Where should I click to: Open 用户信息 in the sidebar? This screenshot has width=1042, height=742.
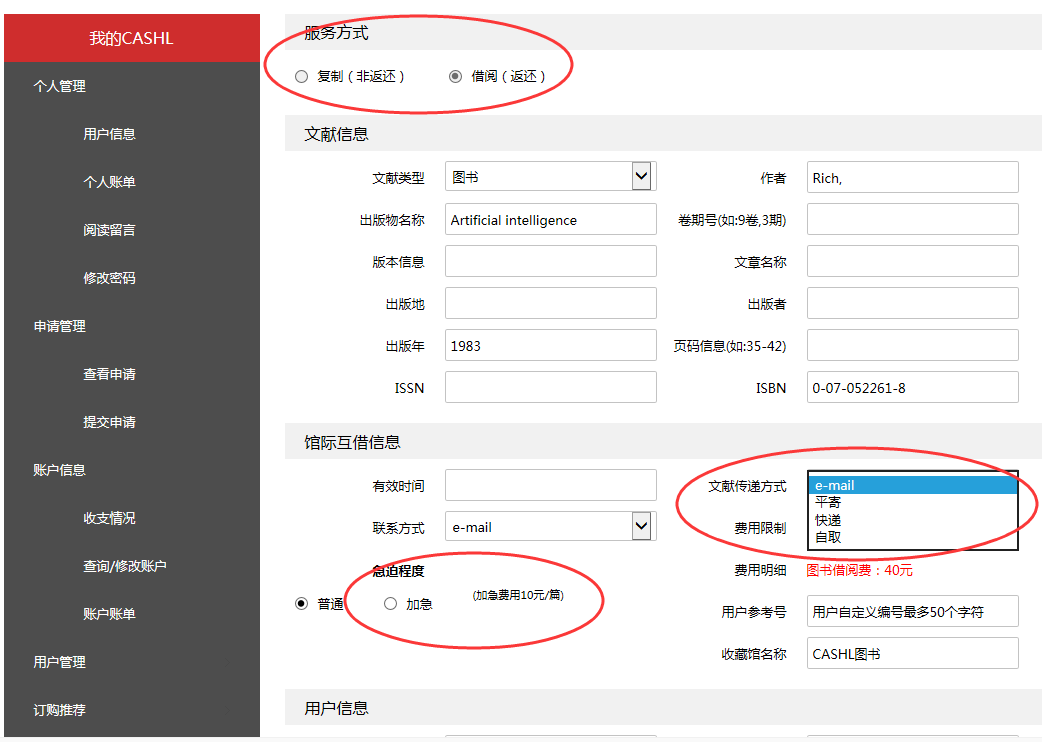(109, 134)
